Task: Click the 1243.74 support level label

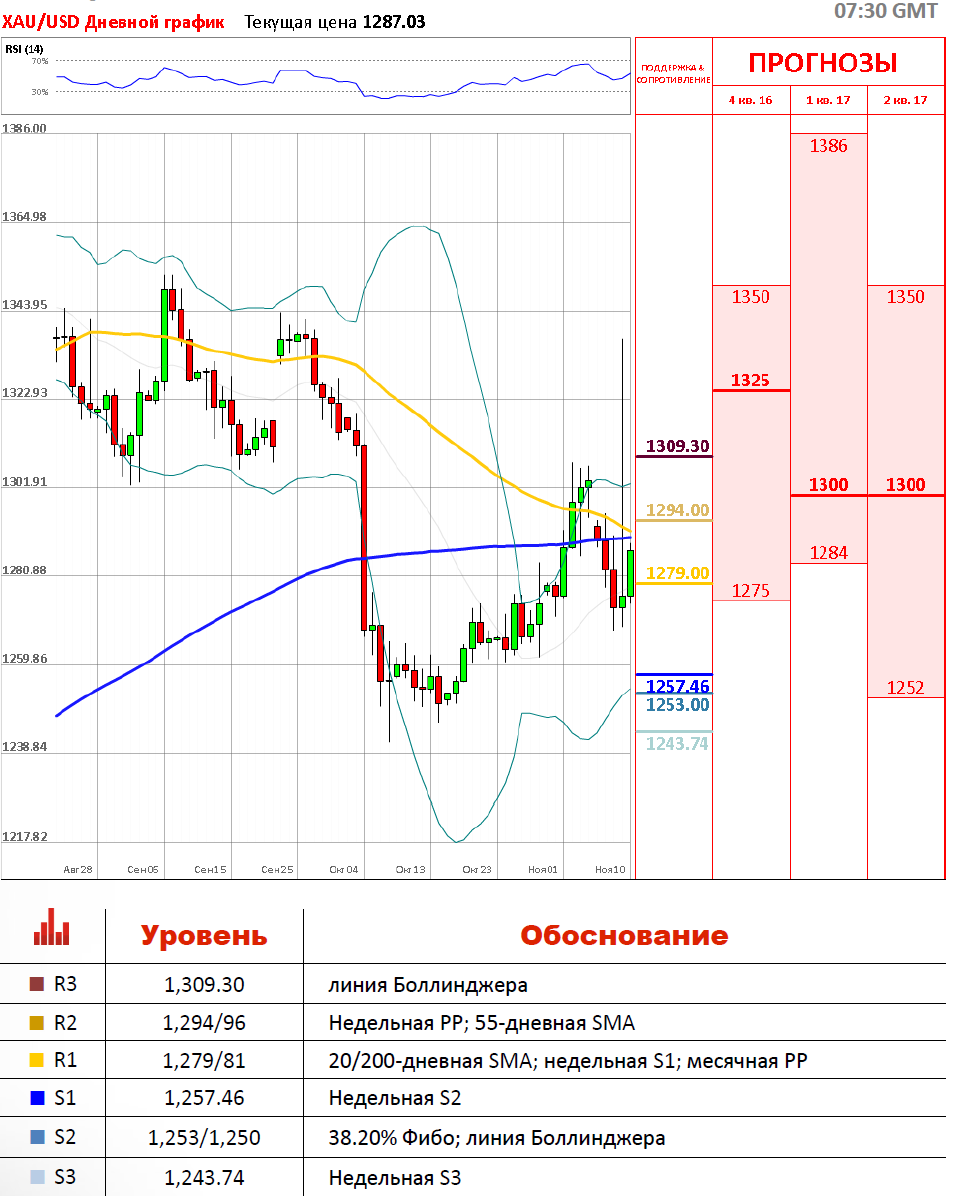Action: (677, 743)
